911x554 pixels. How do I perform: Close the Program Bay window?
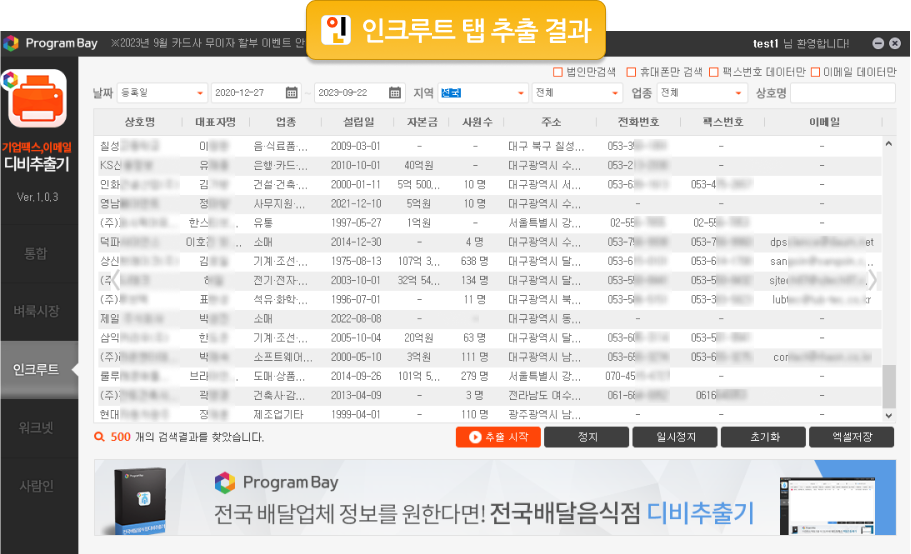pyautogui.click(x=895, y=43)
